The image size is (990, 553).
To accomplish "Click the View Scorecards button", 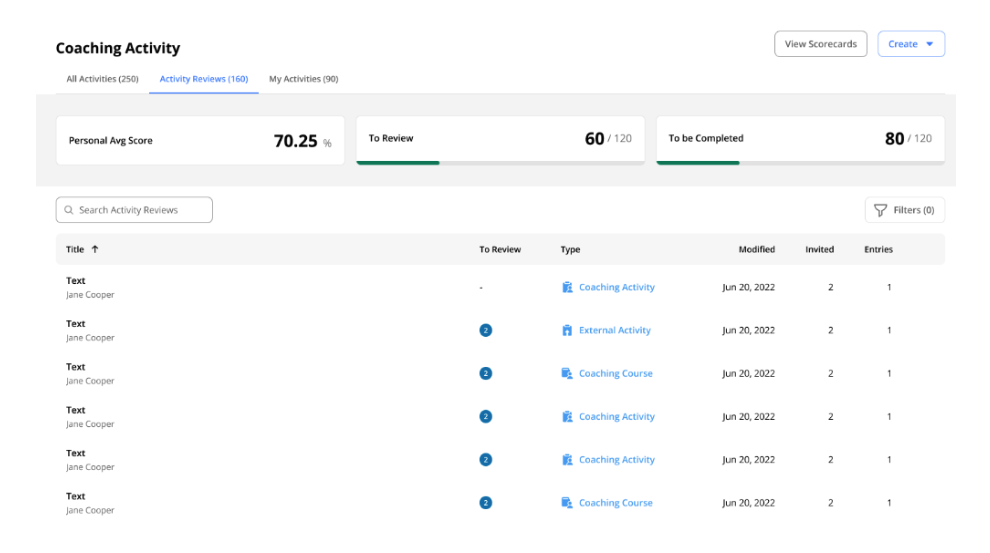I will tap(821, 44).
